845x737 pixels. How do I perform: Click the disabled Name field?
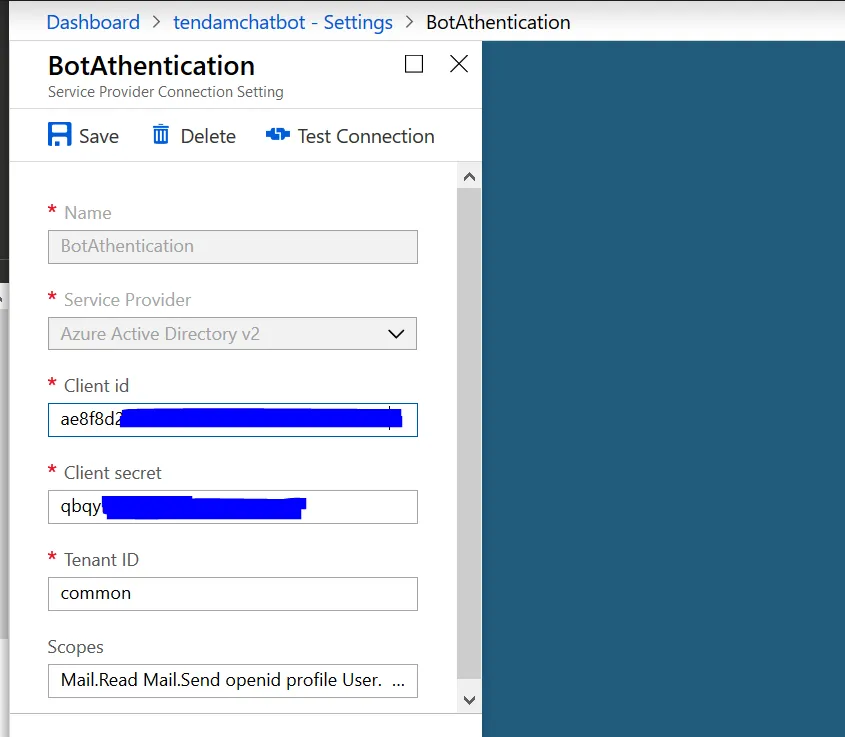pos(232,247)
